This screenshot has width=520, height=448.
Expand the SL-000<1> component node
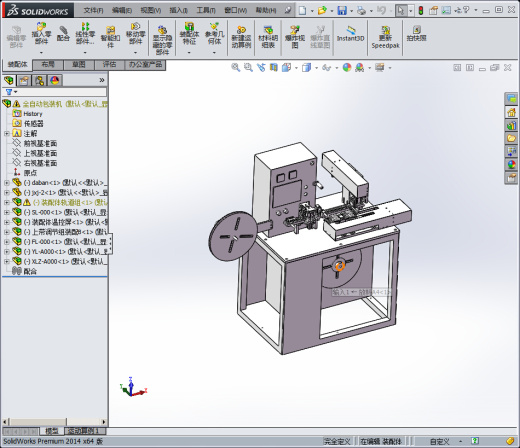click(6, 212)
